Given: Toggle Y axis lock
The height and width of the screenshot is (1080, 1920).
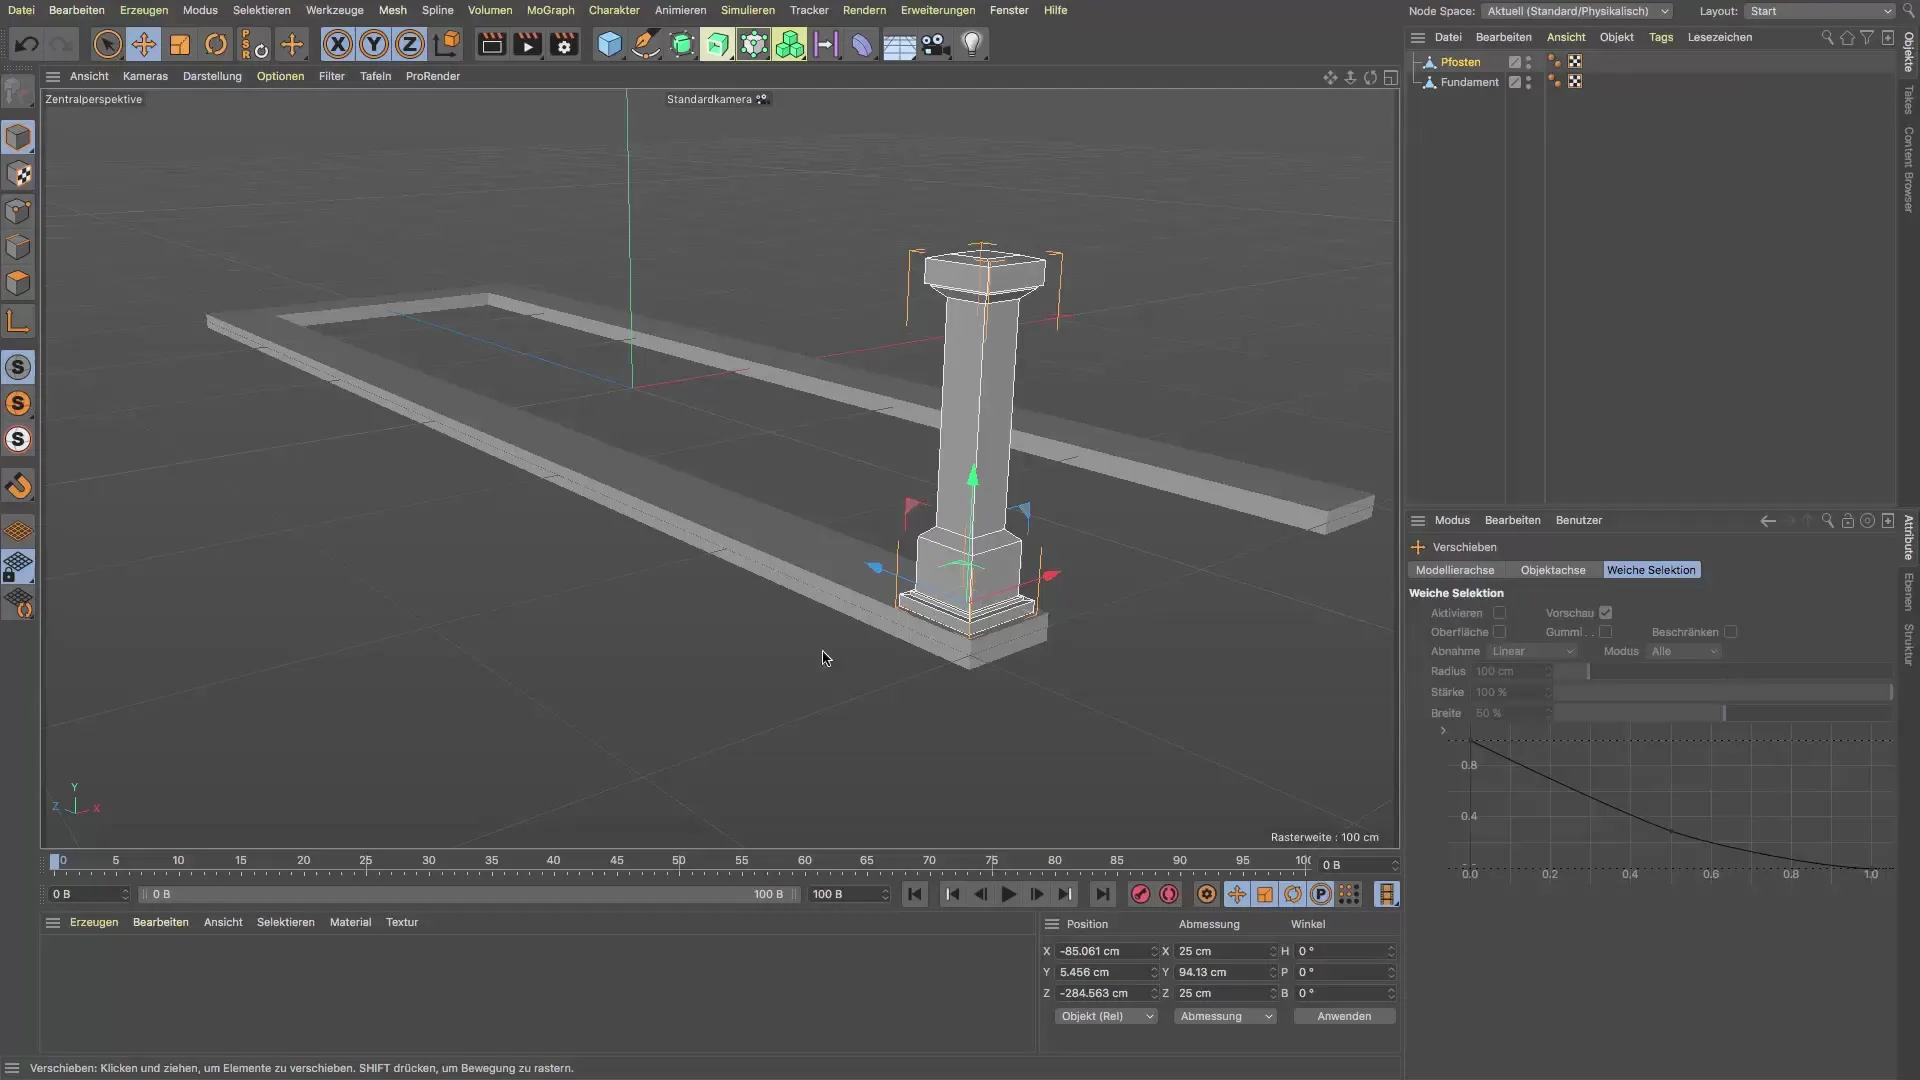Looking at the screenshot, I should click(x=374, y=44).
